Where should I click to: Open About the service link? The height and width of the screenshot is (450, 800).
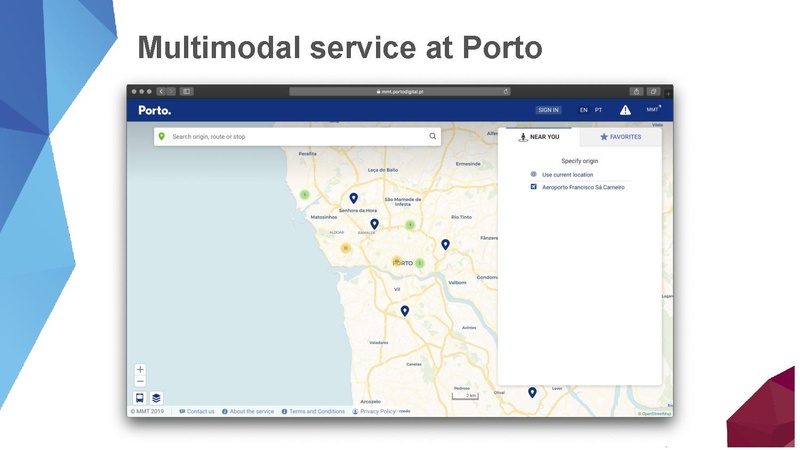(x=248, y=411)
